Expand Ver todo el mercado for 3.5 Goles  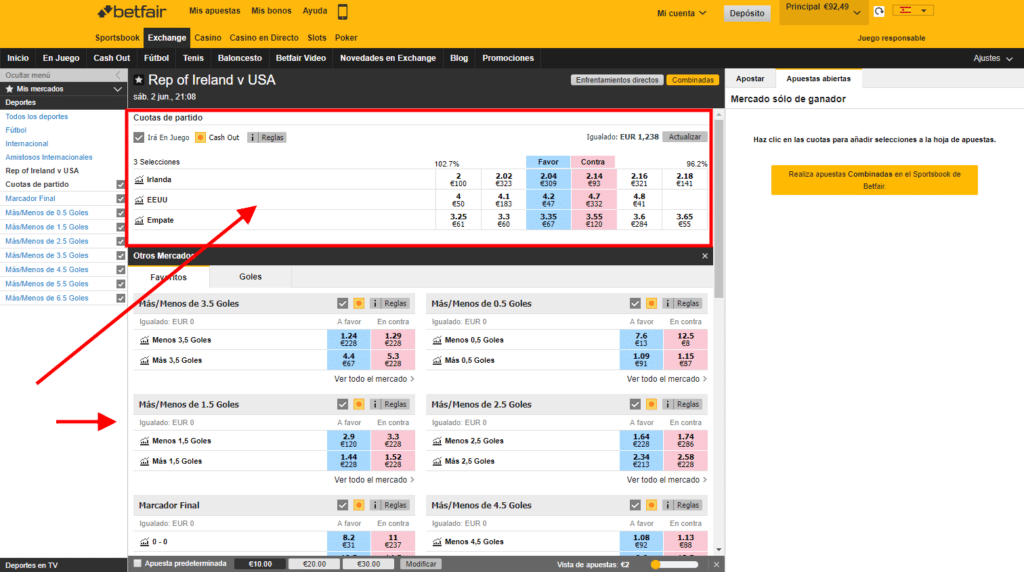coord(374,379)
